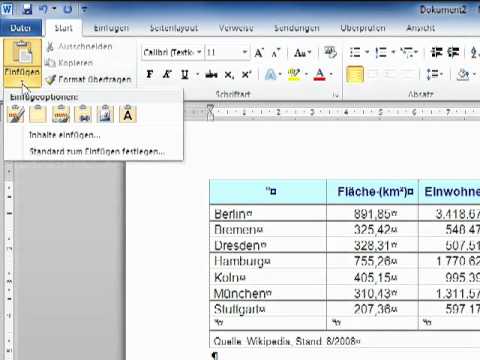
Task: Redo the last action
Action: (68, 9)
